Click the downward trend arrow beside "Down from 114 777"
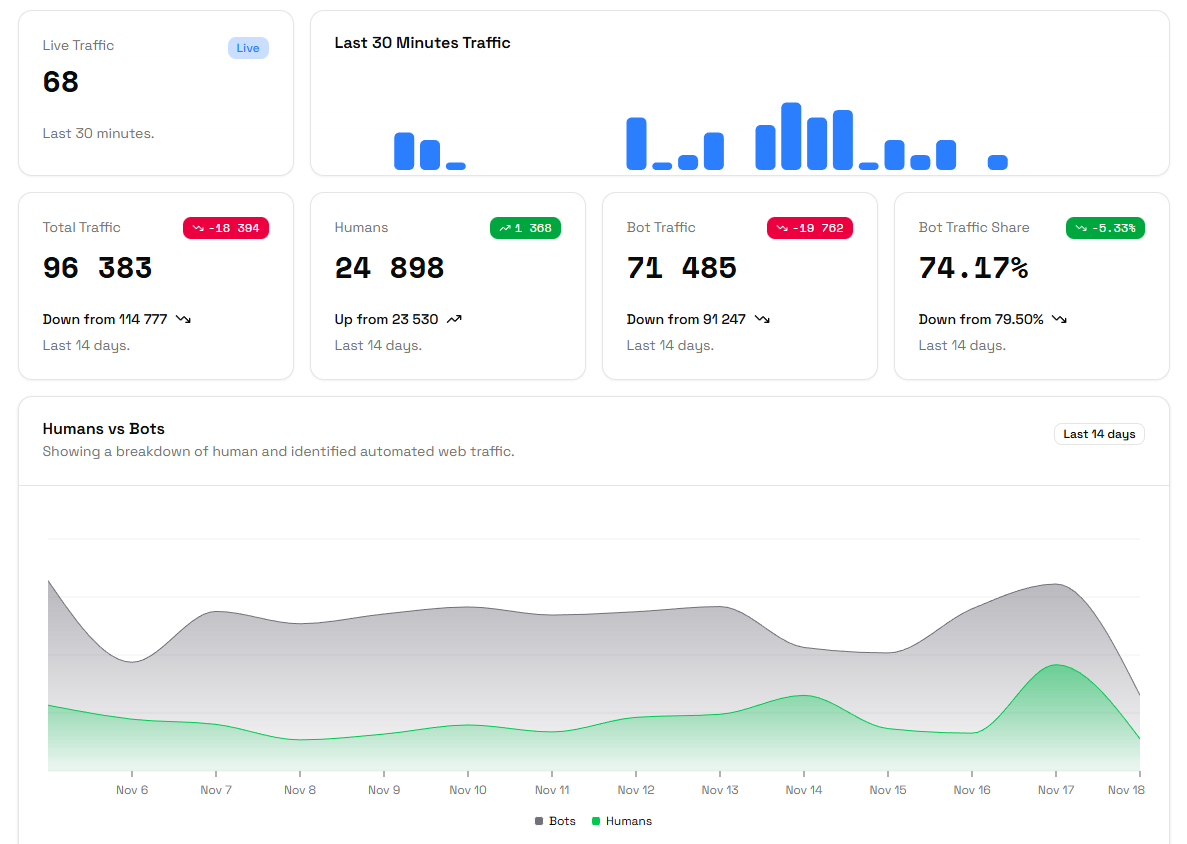The width and height of the screenshot is (1187, 844). tap(183, 319)
